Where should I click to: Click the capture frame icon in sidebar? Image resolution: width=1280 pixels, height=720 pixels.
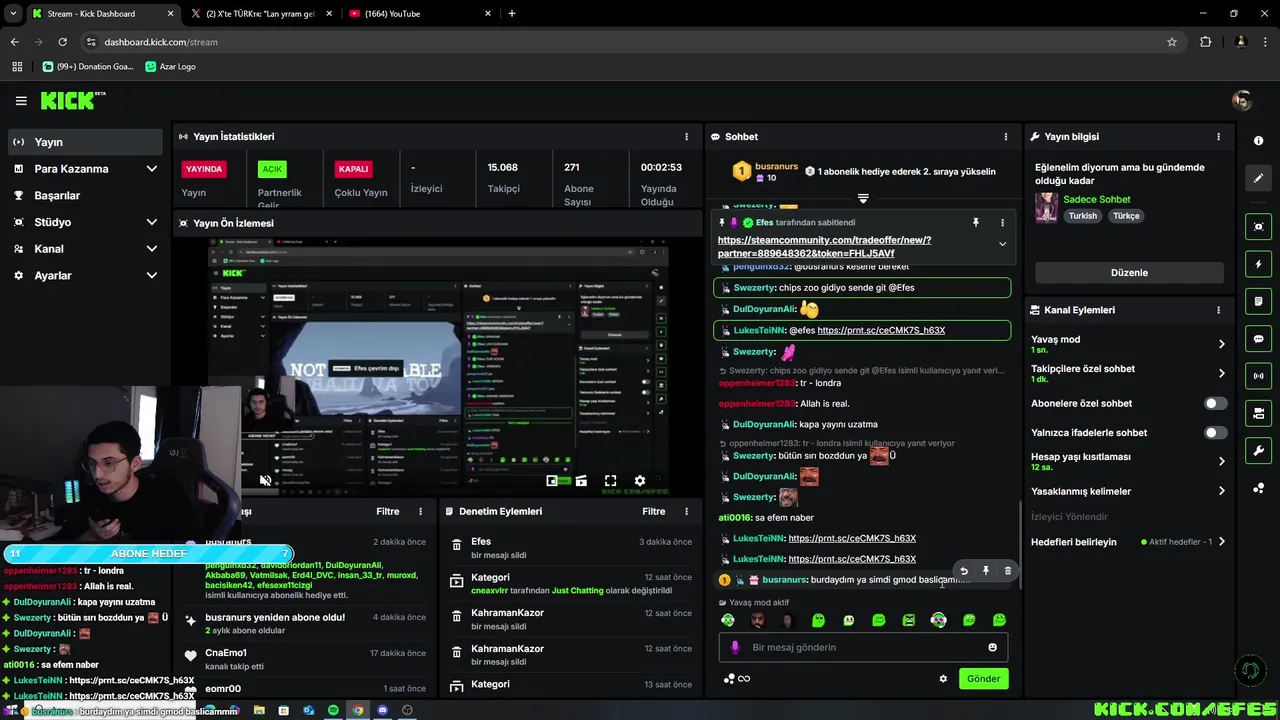point(1259,227)
